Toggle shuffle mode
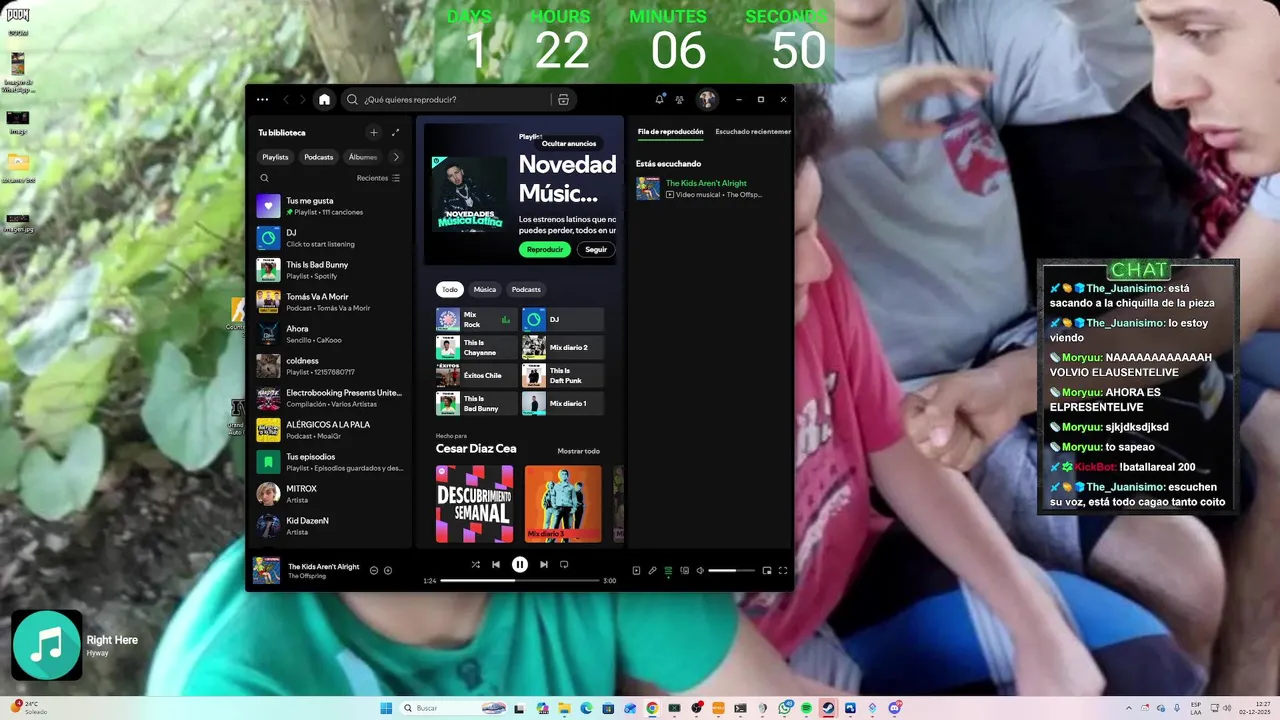The image size is (1280, 720). click(x=475, y=564)
